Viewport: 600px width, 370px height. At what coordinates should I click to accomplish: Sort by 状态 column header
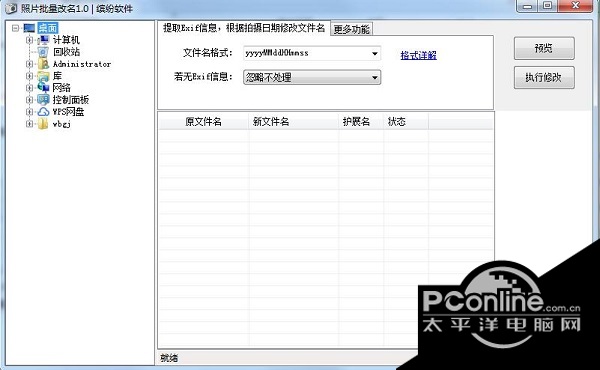tap(406, 122)
